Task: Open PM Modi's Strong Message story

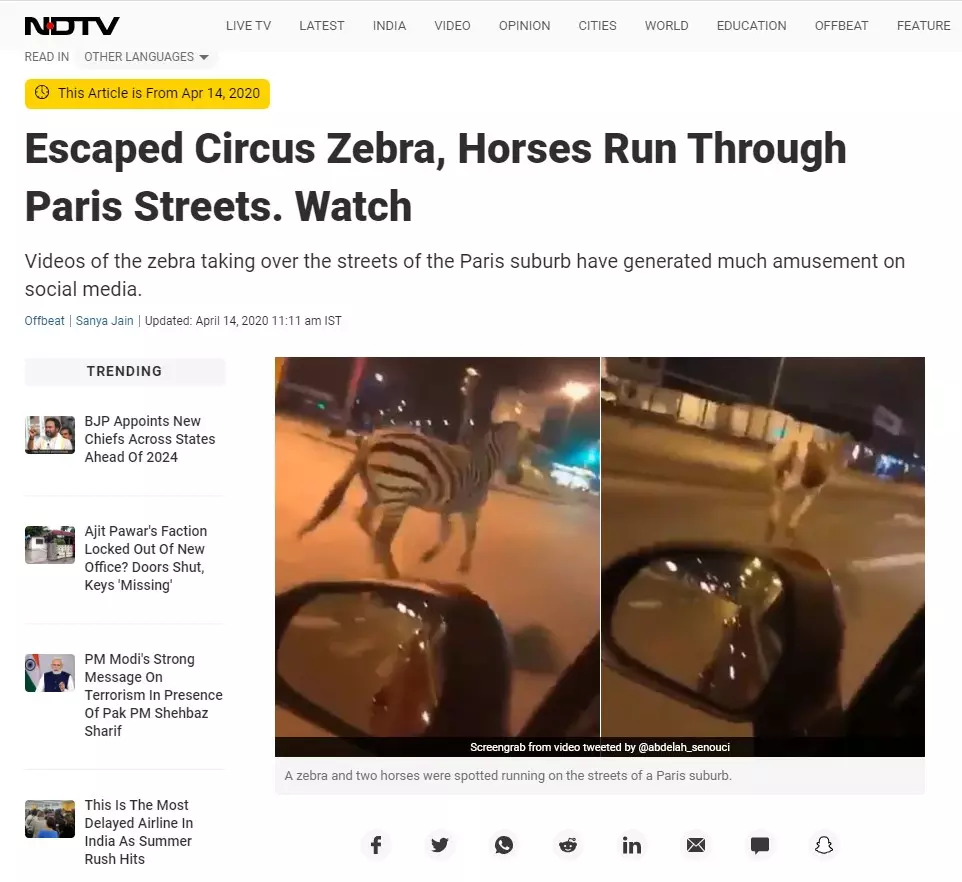Action: [x=153, y=695]
